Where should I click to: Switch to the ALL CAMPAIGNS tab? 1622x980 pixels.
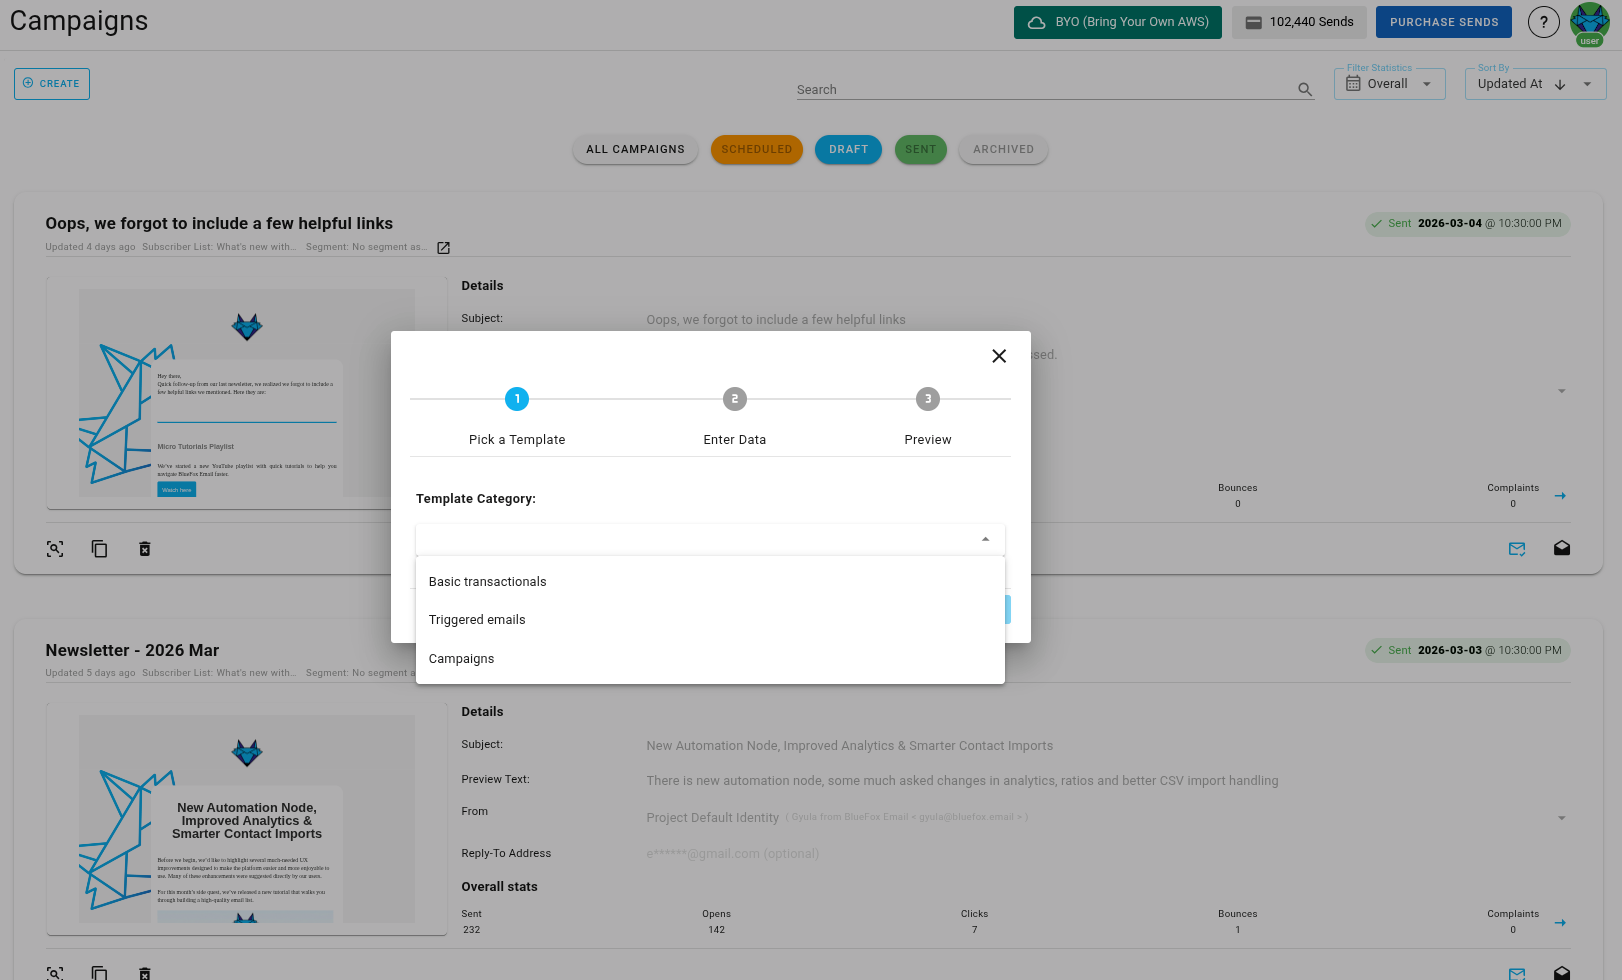coord(634,149)
